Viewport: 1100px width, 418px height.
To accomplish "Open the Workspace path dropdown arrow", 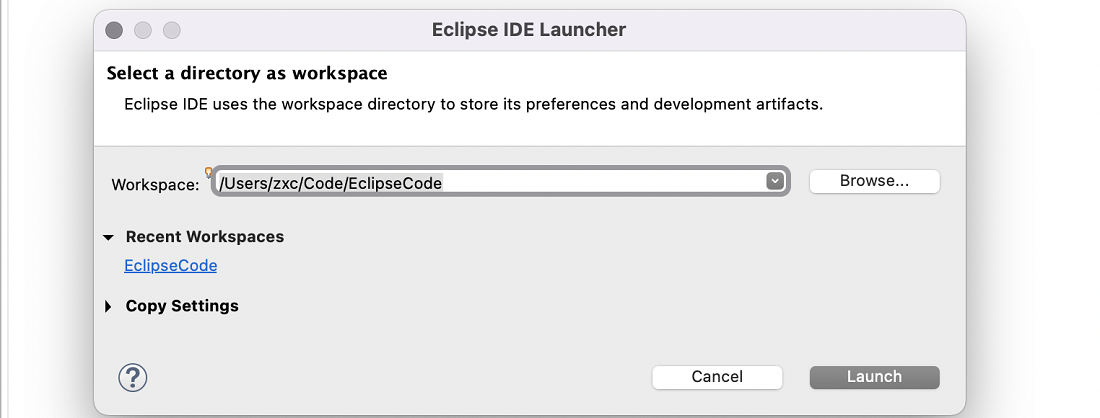I will tap(774, 182).
